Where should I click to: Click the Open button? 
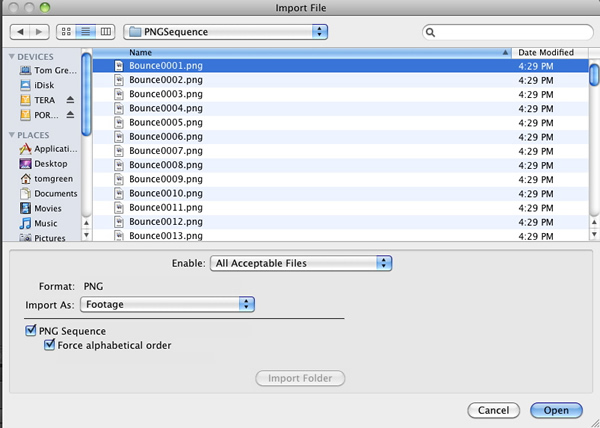coord(556,410)
